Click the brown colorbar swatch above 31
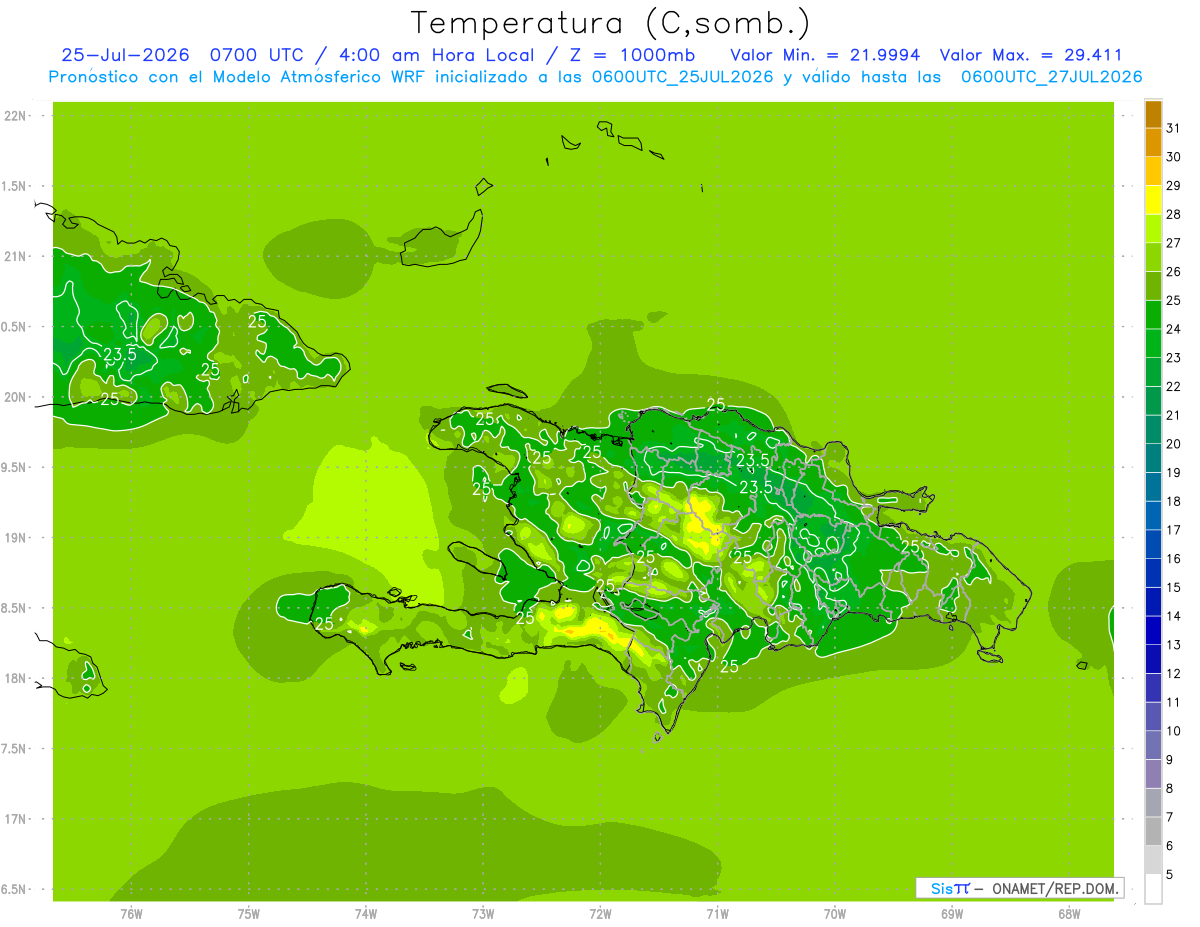Screen dimensions: 1200x927 tap(1153, 114)
